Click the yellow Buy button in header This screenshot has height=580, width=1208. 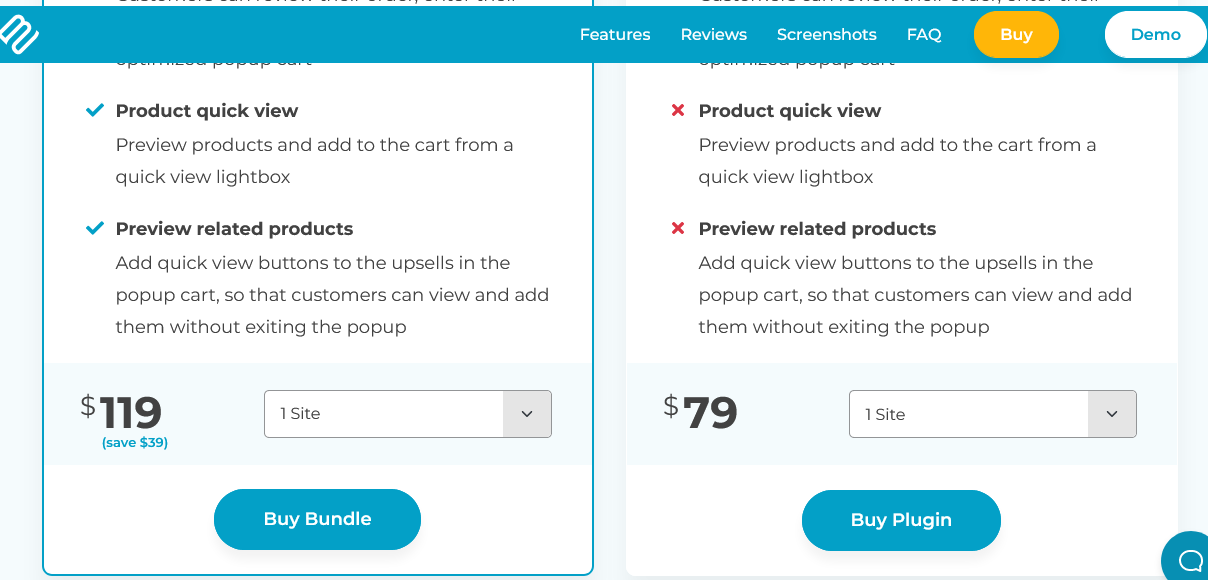pyautogui.click(x=1016, y=35)
